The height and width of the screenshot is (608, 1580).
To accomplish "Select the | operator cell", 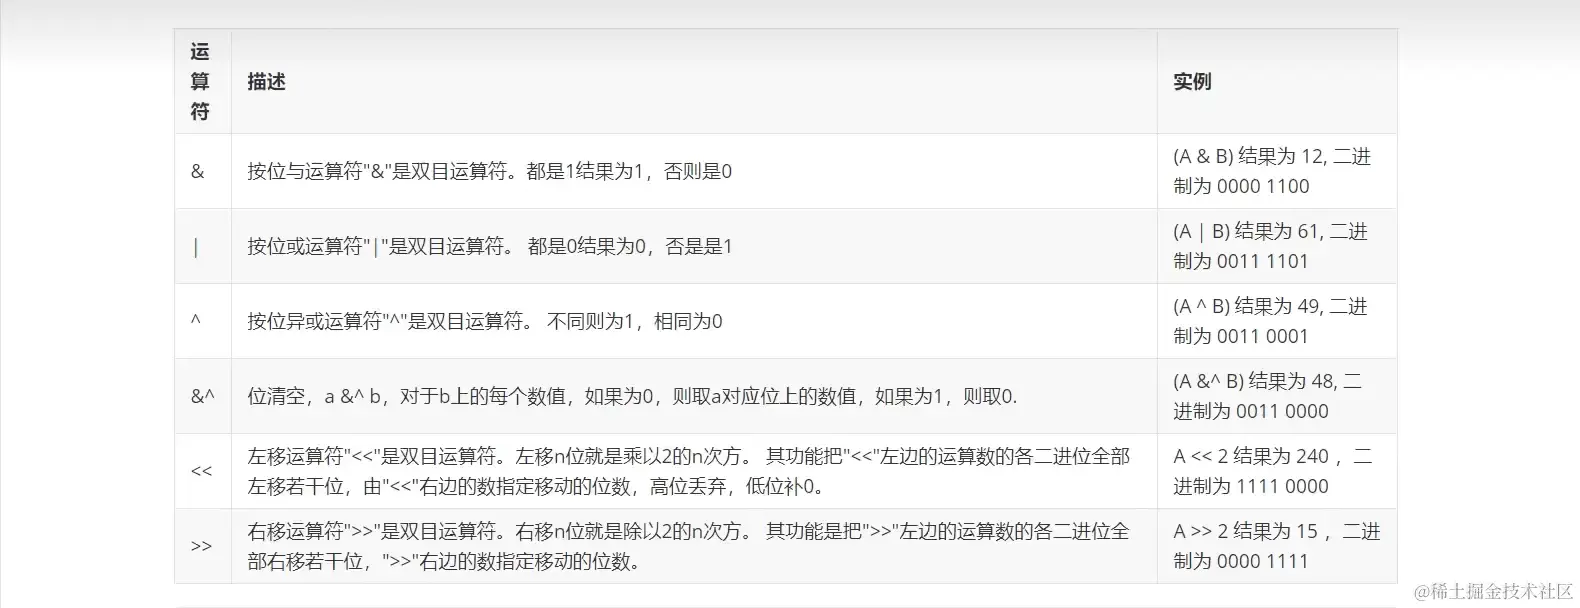I will [x=203, y=246].
